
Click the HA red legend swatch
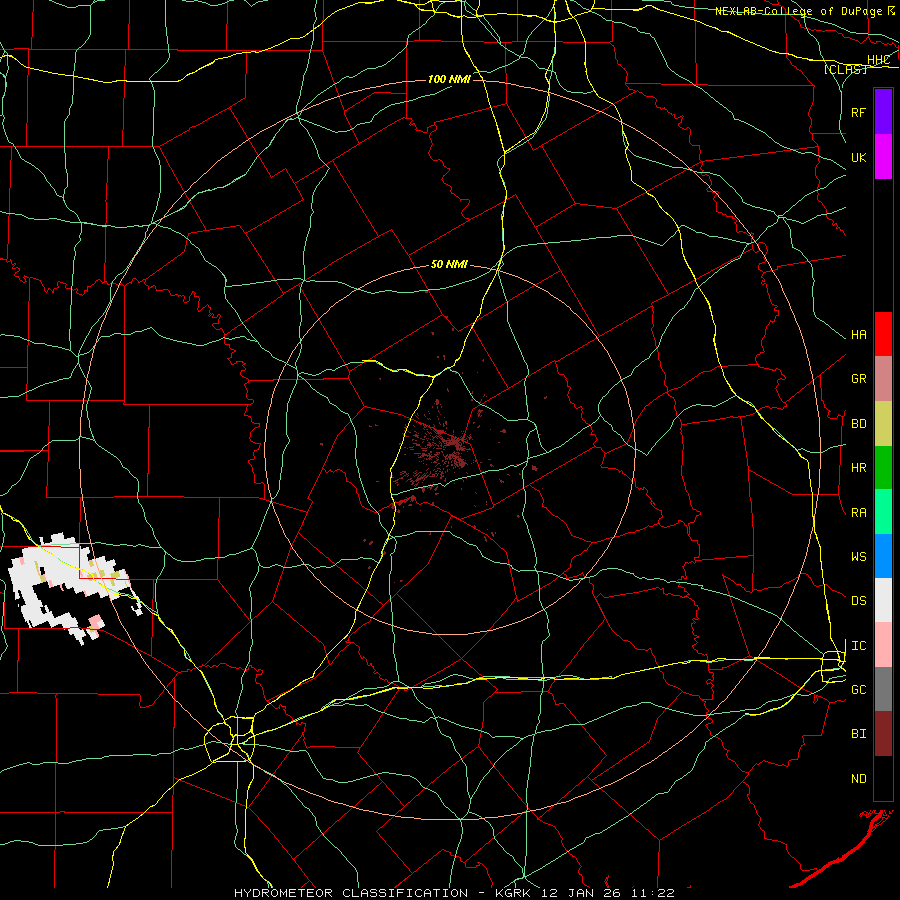pos(883,334)
